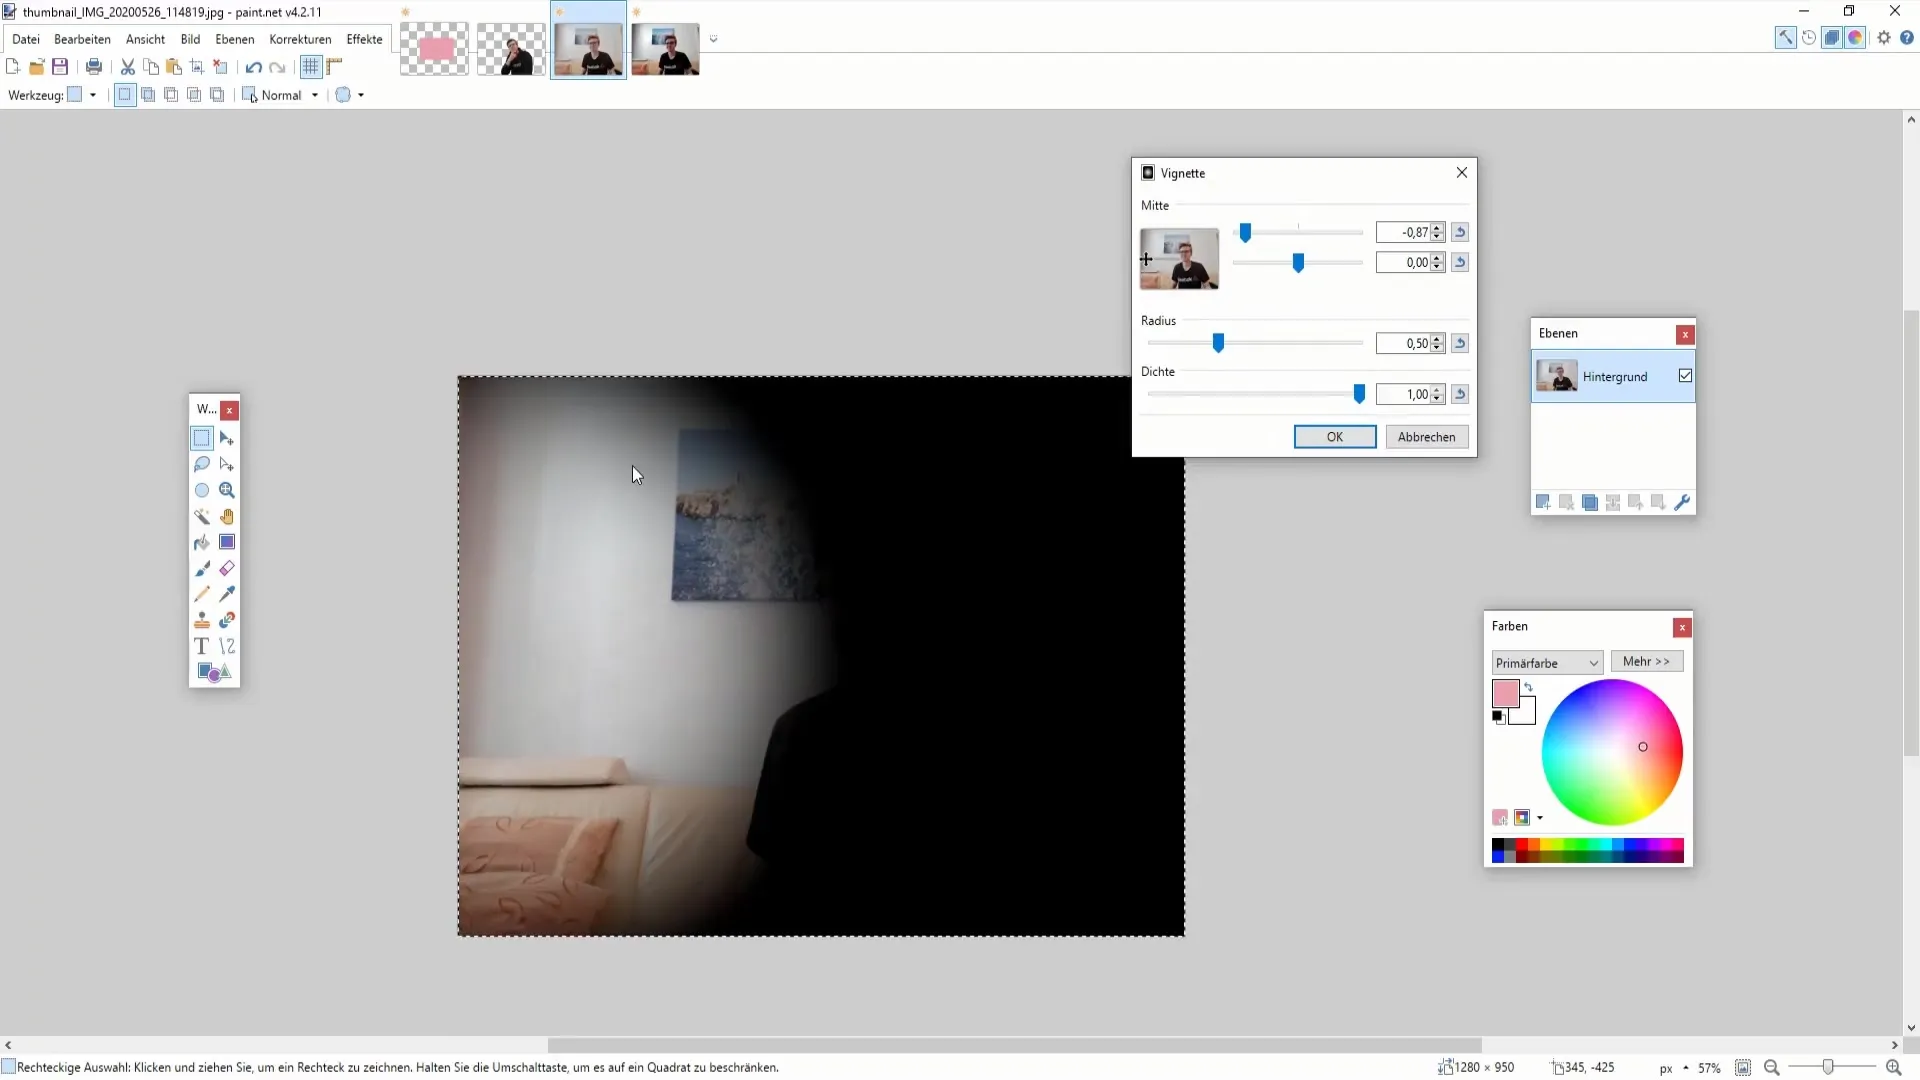Select the Eraser tool
The width and height of the screenshot is (1920, 1080).
tap(227, 568)
